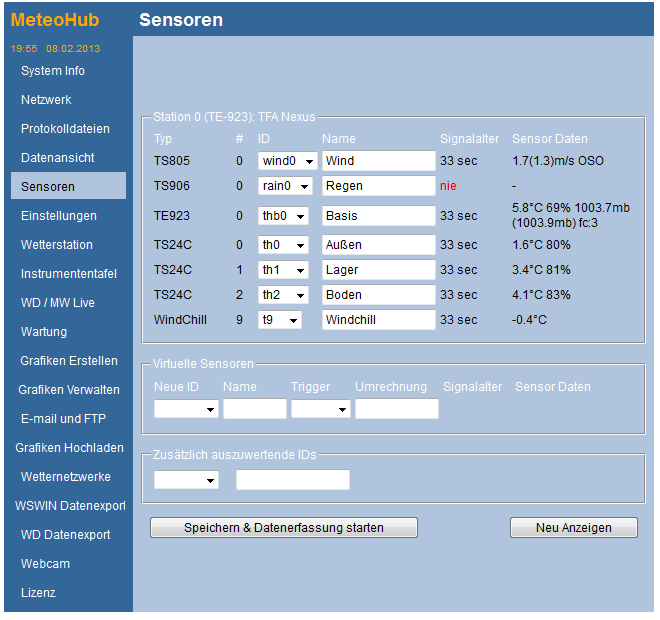This screenshot has width=660, height=620.
Task: Focus the Außen name input field
Action: pos(378,245)
